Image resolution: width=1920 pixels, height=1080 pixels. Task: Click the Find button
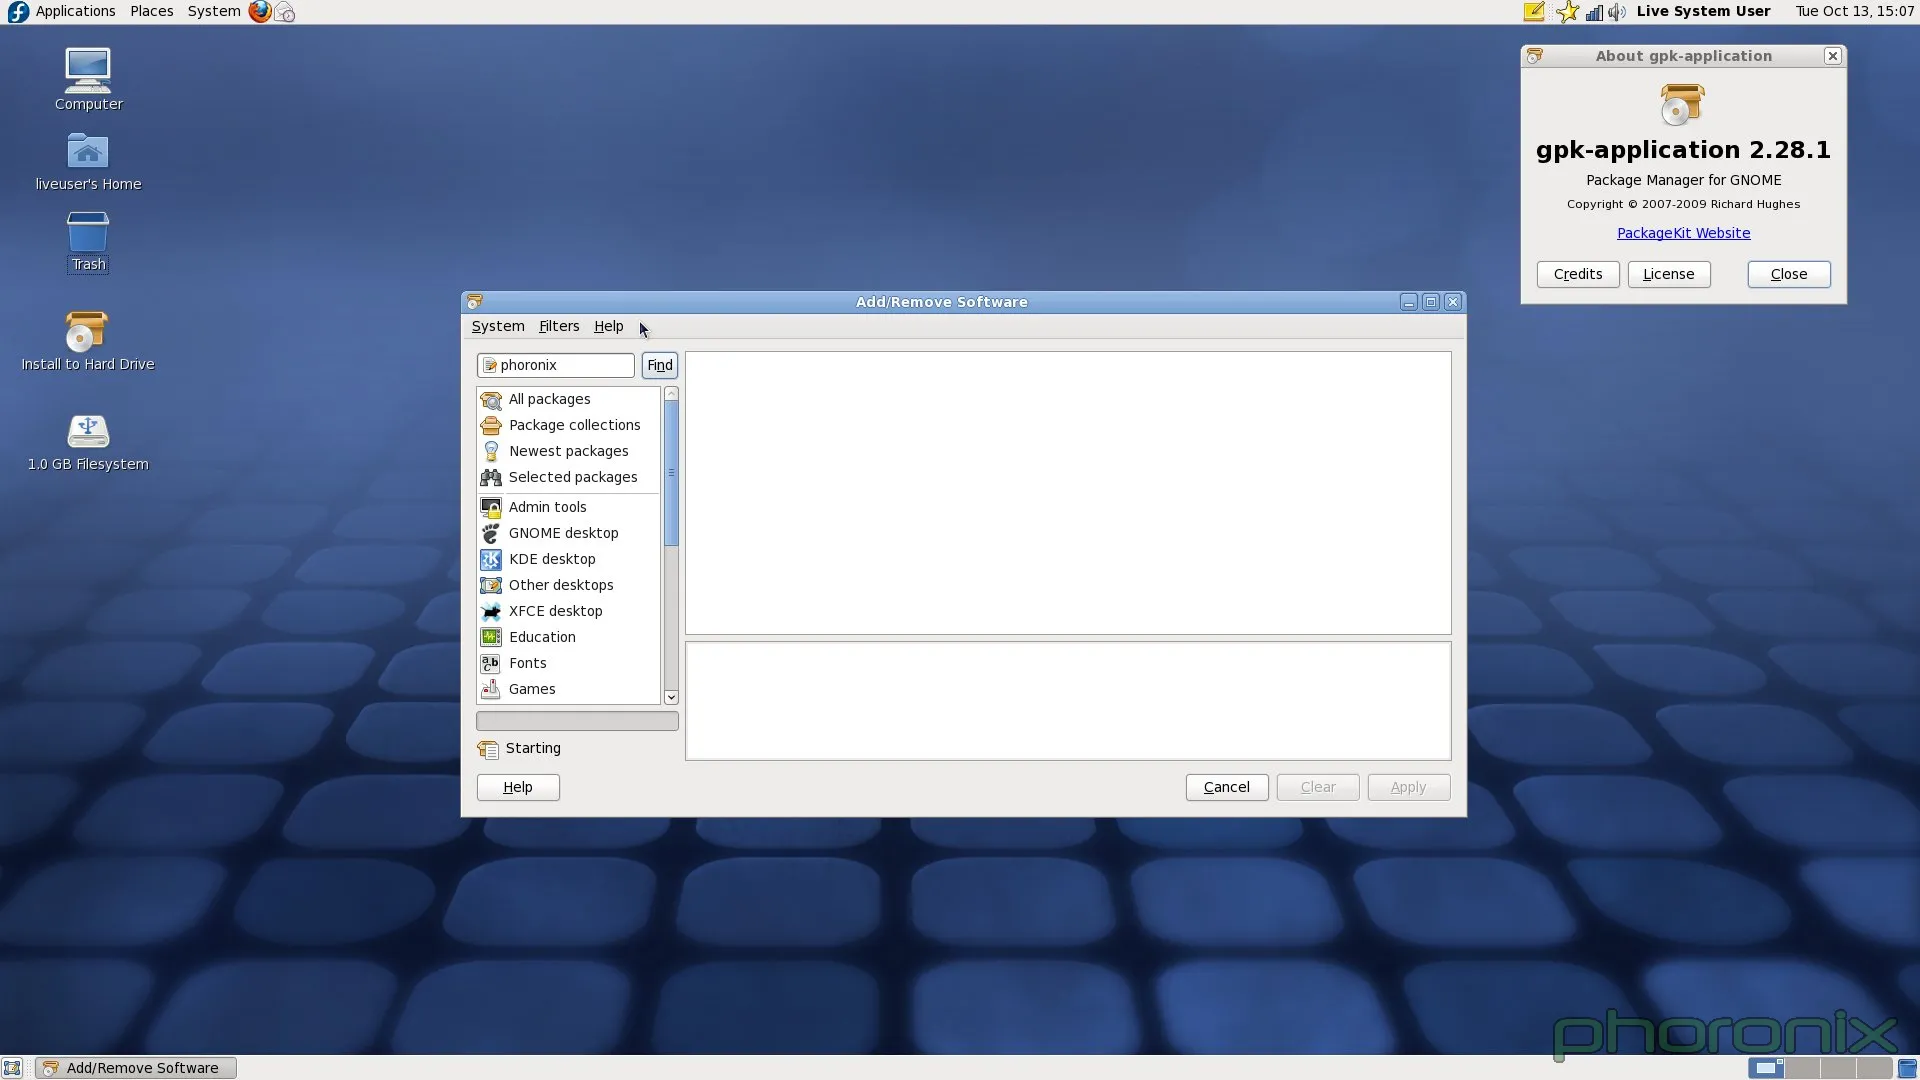pos(660,366)
